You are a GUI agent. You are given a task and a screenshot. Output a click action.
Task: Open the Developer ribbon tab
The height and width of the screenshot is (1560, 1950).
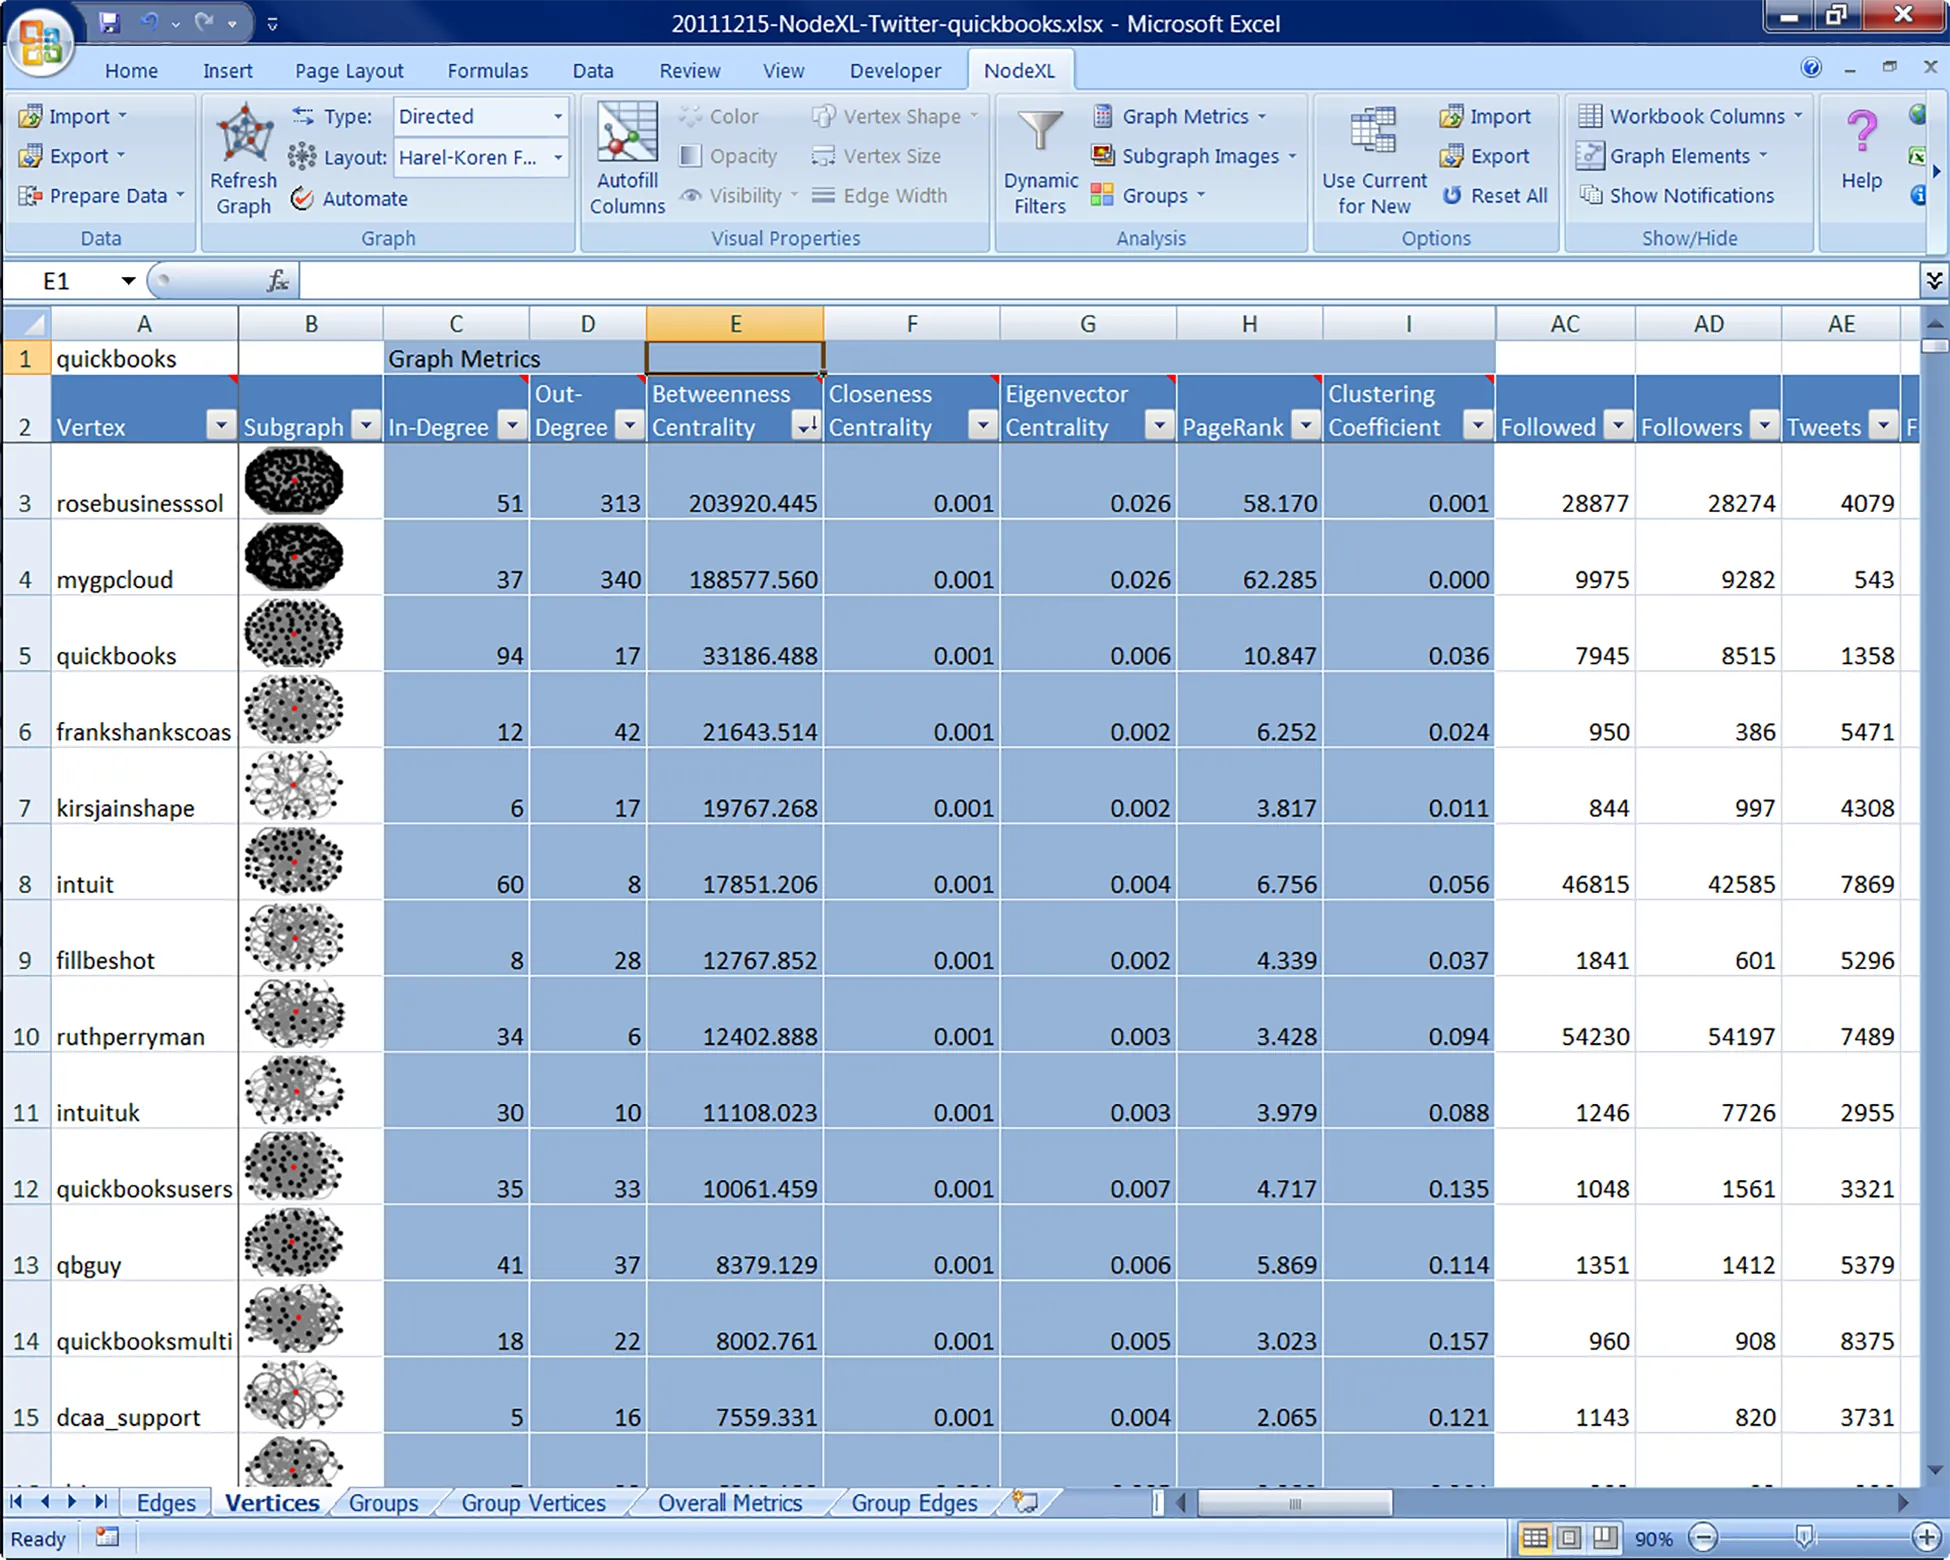pos(894,70)
